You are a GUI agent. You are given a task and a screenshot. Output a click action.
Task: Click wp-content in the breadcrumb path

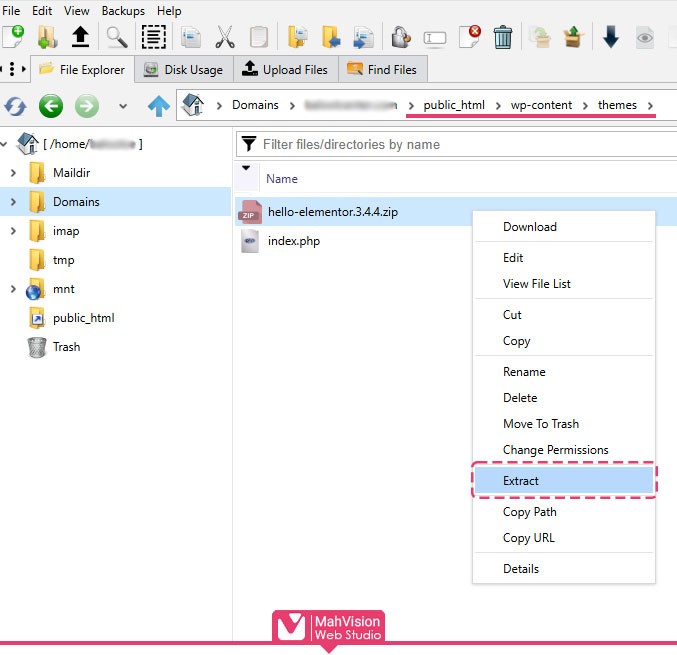click(541, 105)
